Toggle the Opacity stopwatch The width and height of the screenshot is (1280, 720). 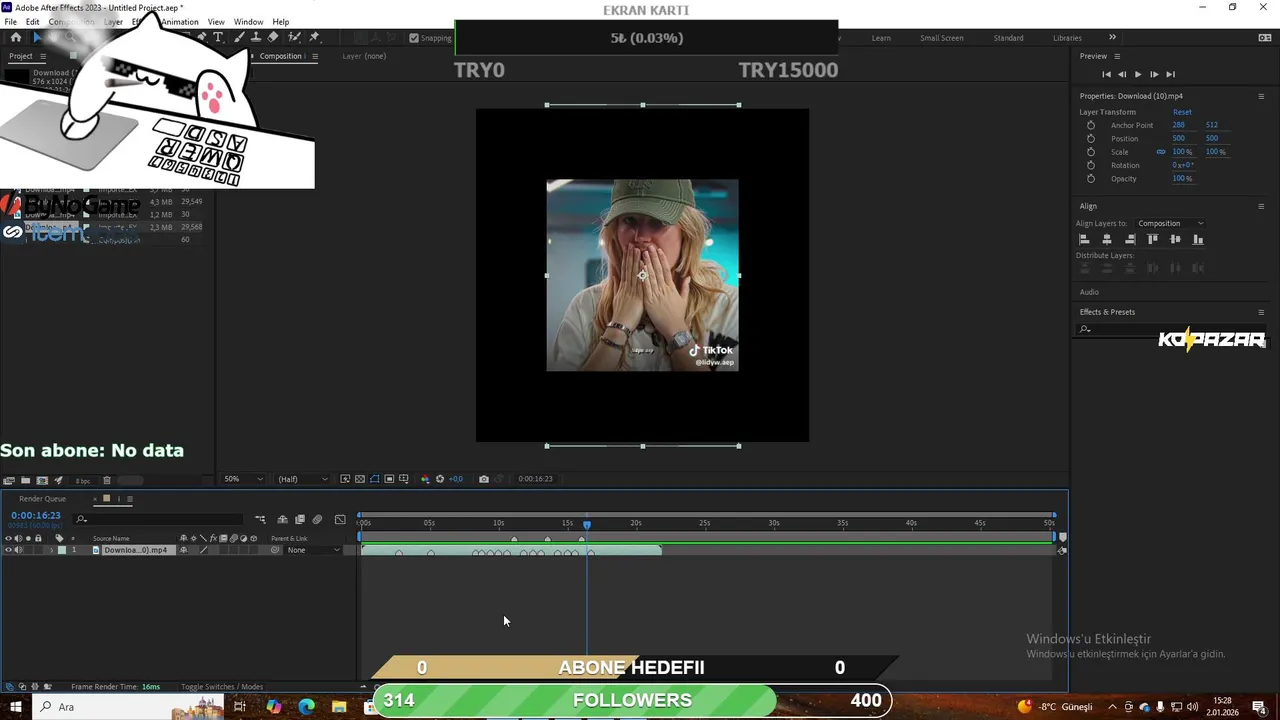tap(1090, 178)
